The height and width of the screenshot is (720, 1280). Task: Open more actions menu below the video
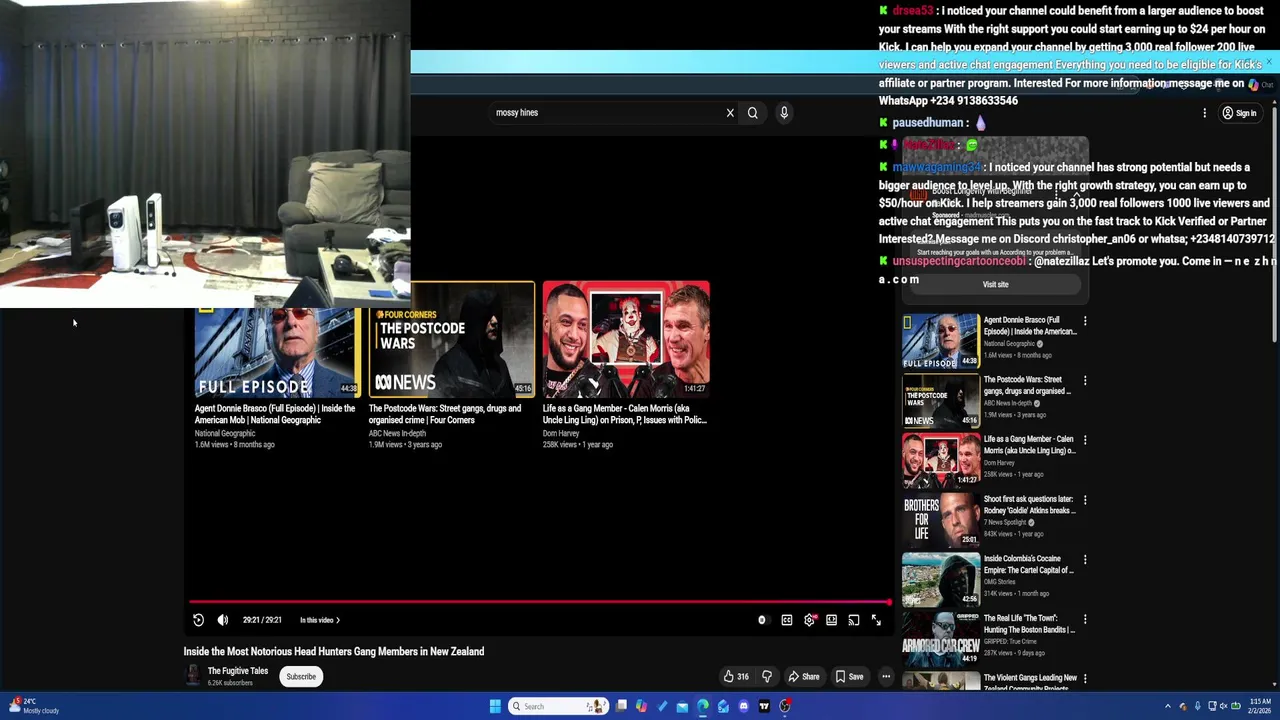pyautogui.click(x=886, y=677)
